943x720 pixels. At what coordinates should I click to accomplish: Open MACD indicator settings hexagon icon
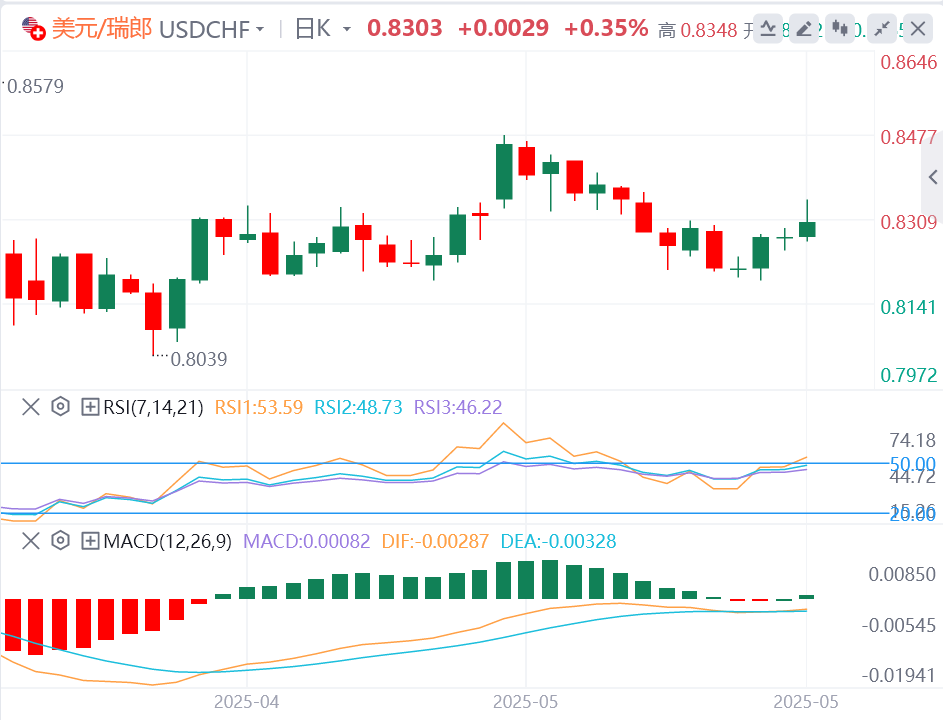[60, 541]
